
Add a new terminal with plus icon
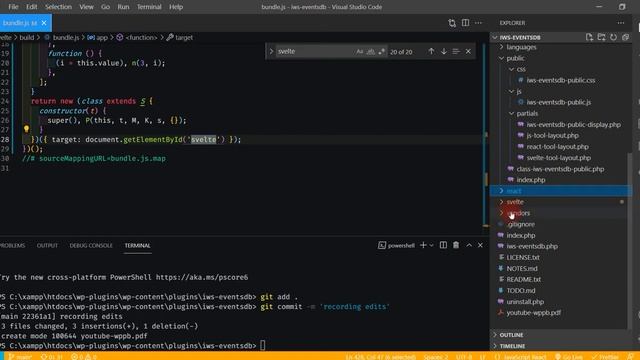(423, 245)
